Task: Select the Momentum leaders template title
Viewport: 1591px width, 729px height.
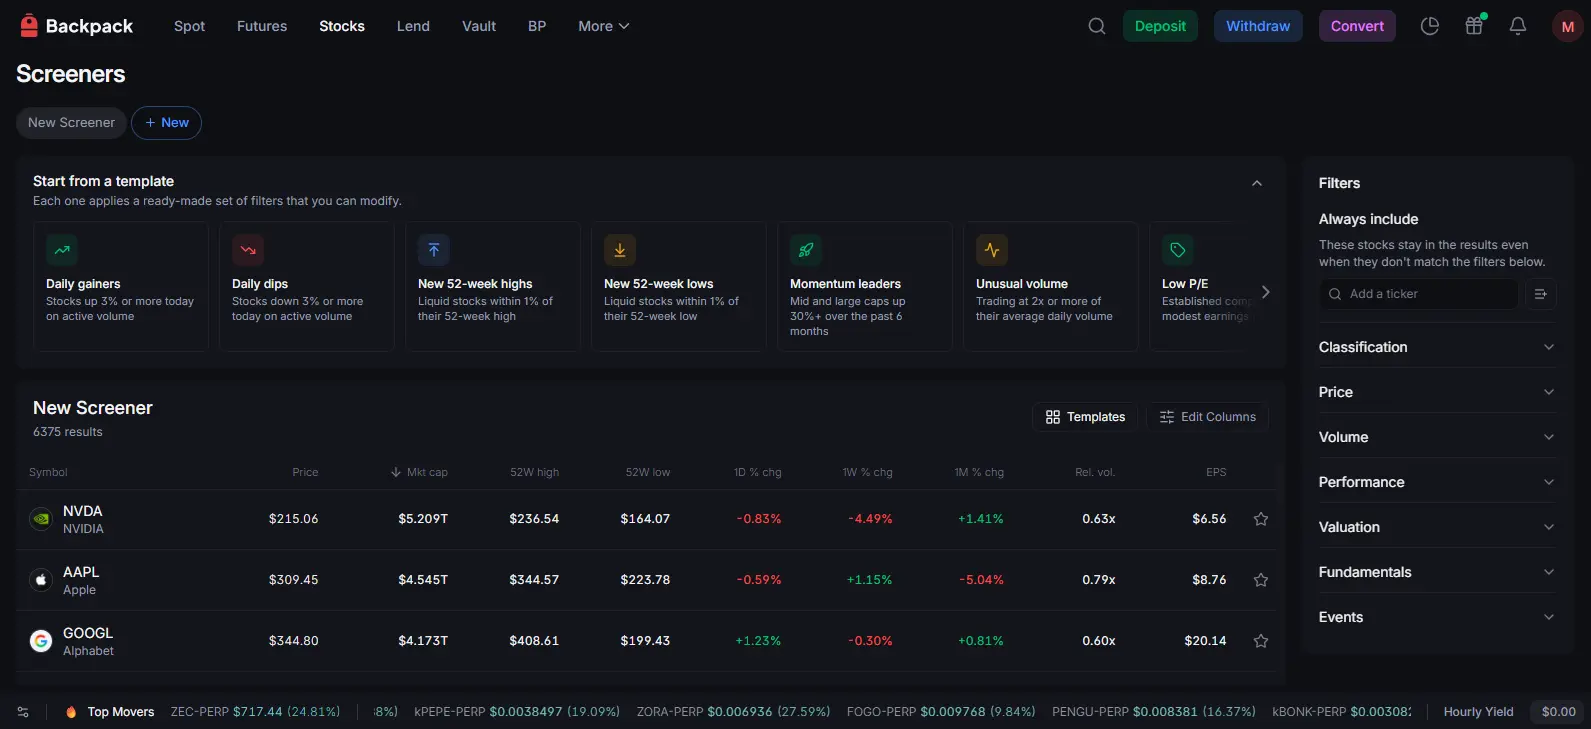Action: point(845,284)
